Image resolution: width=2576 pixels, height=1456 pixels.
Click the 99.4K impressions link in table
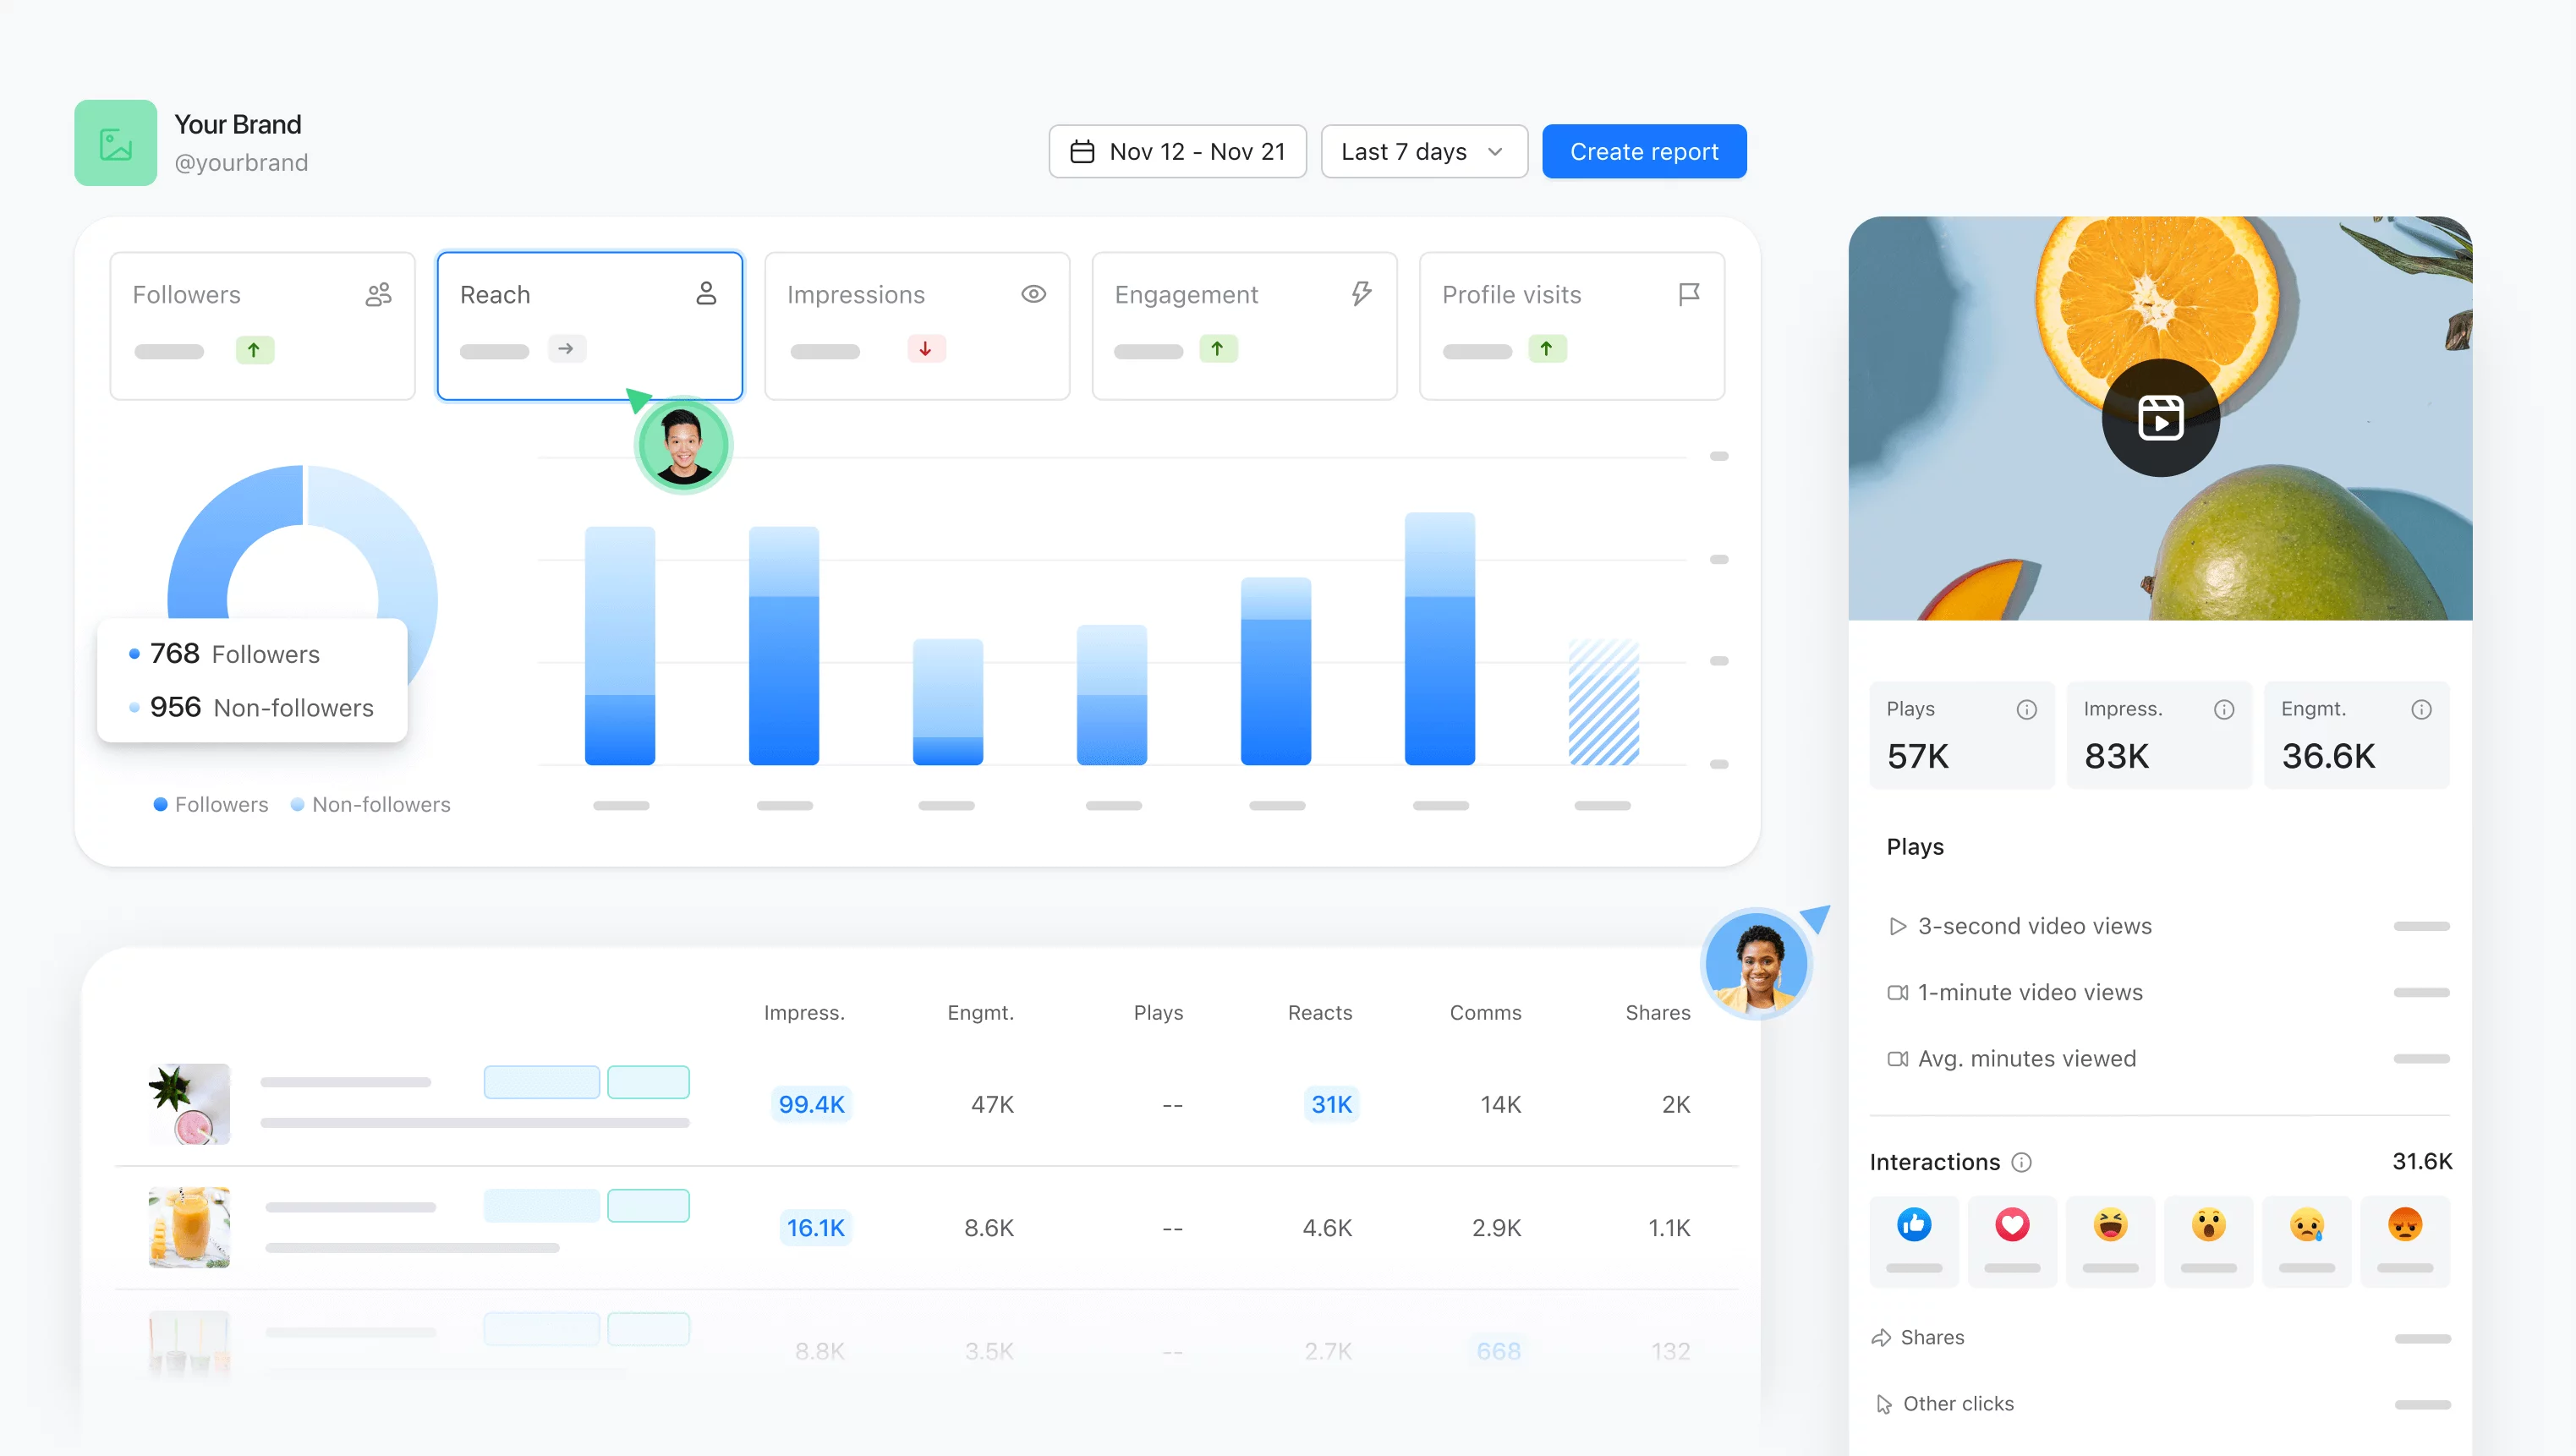[x=810, y=1104]
